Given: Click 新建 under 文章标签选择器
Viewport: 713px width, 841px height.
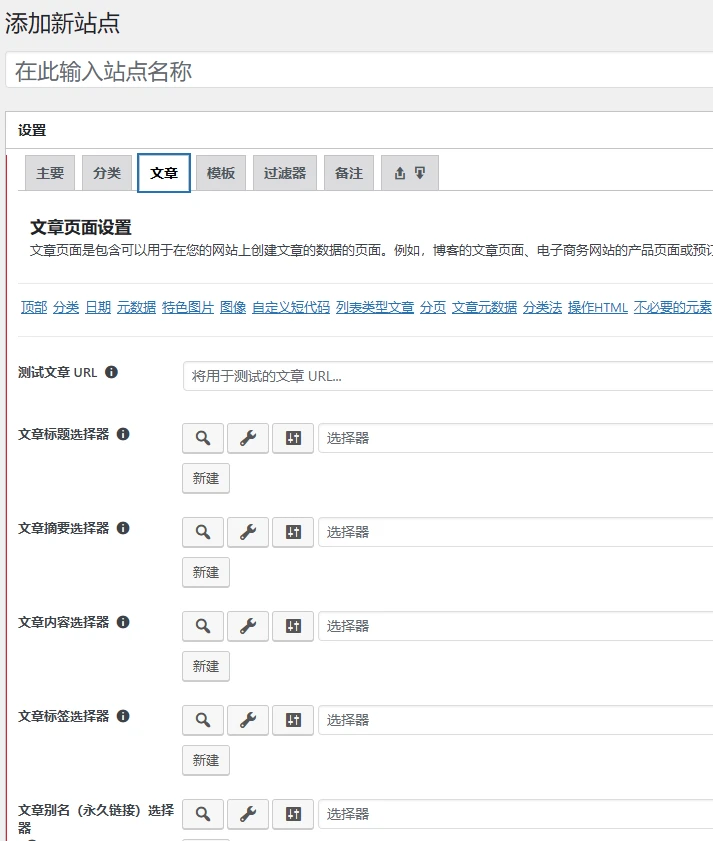Looking at the screenshot, I should coord(206,760).
